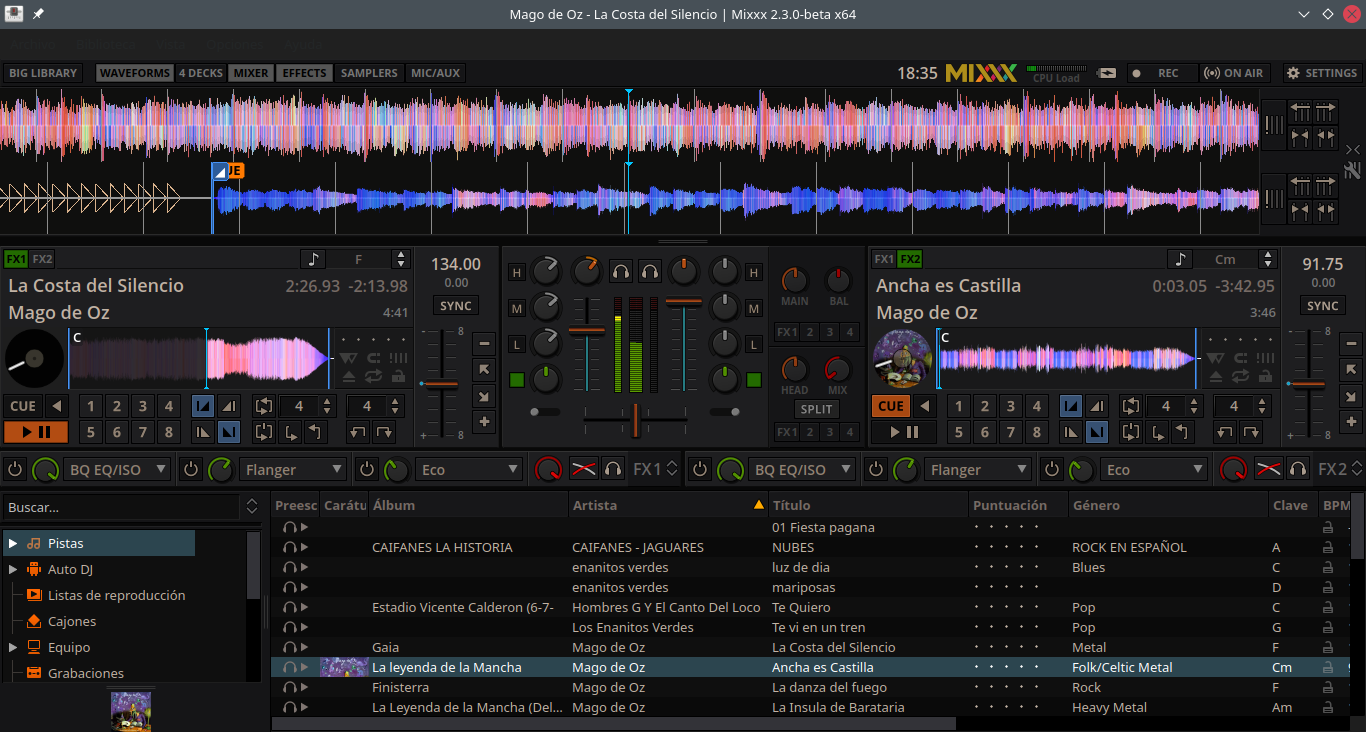The image size is (1366, 732).
Task: Toggle left deck keylock padlock icon
Action: point(398,377)
